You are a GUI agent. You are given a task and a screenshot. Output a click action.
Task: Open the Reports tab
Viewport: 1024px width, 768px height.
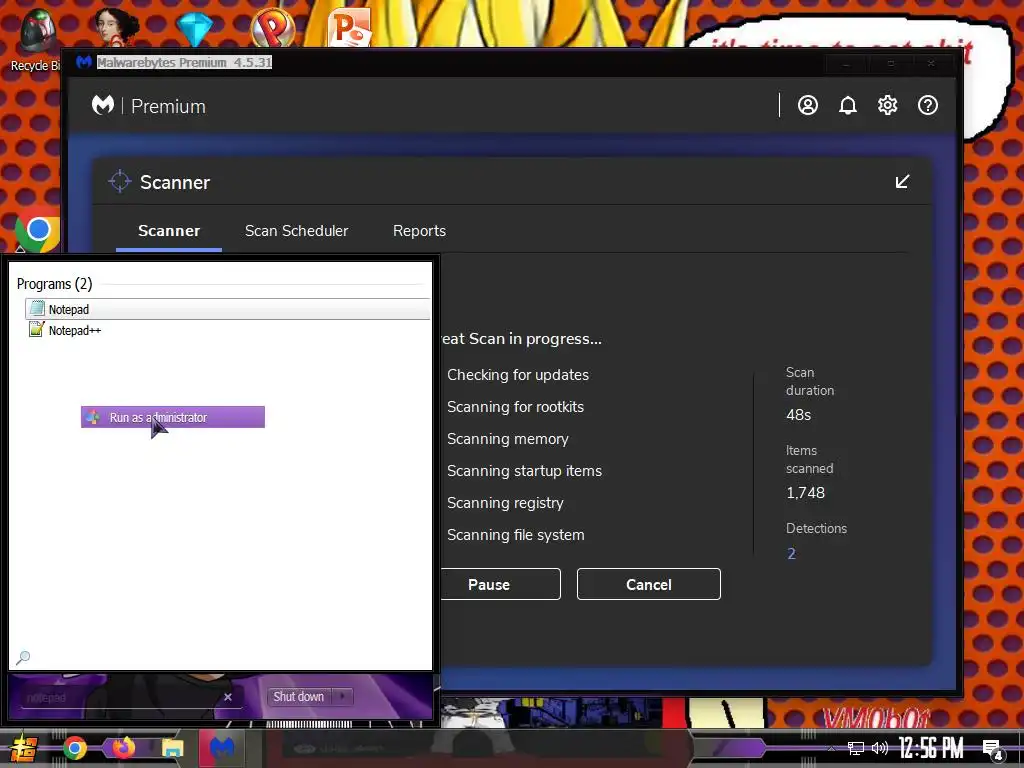tap(419, 231)
